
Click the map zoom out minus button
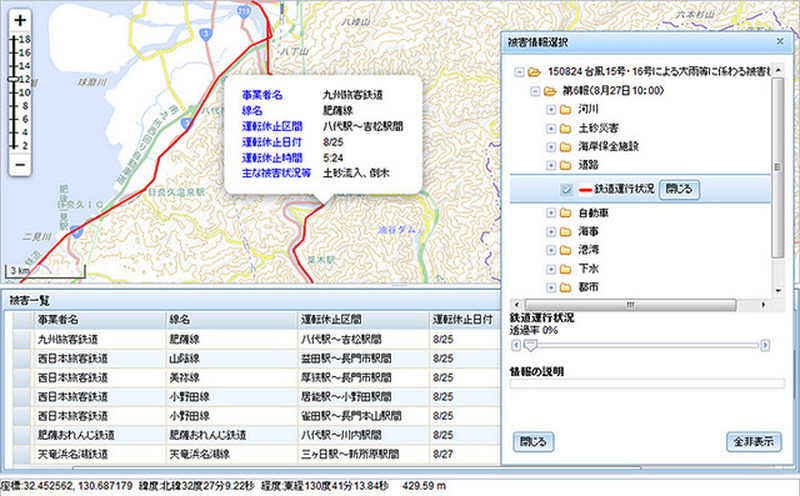(20, 164)
